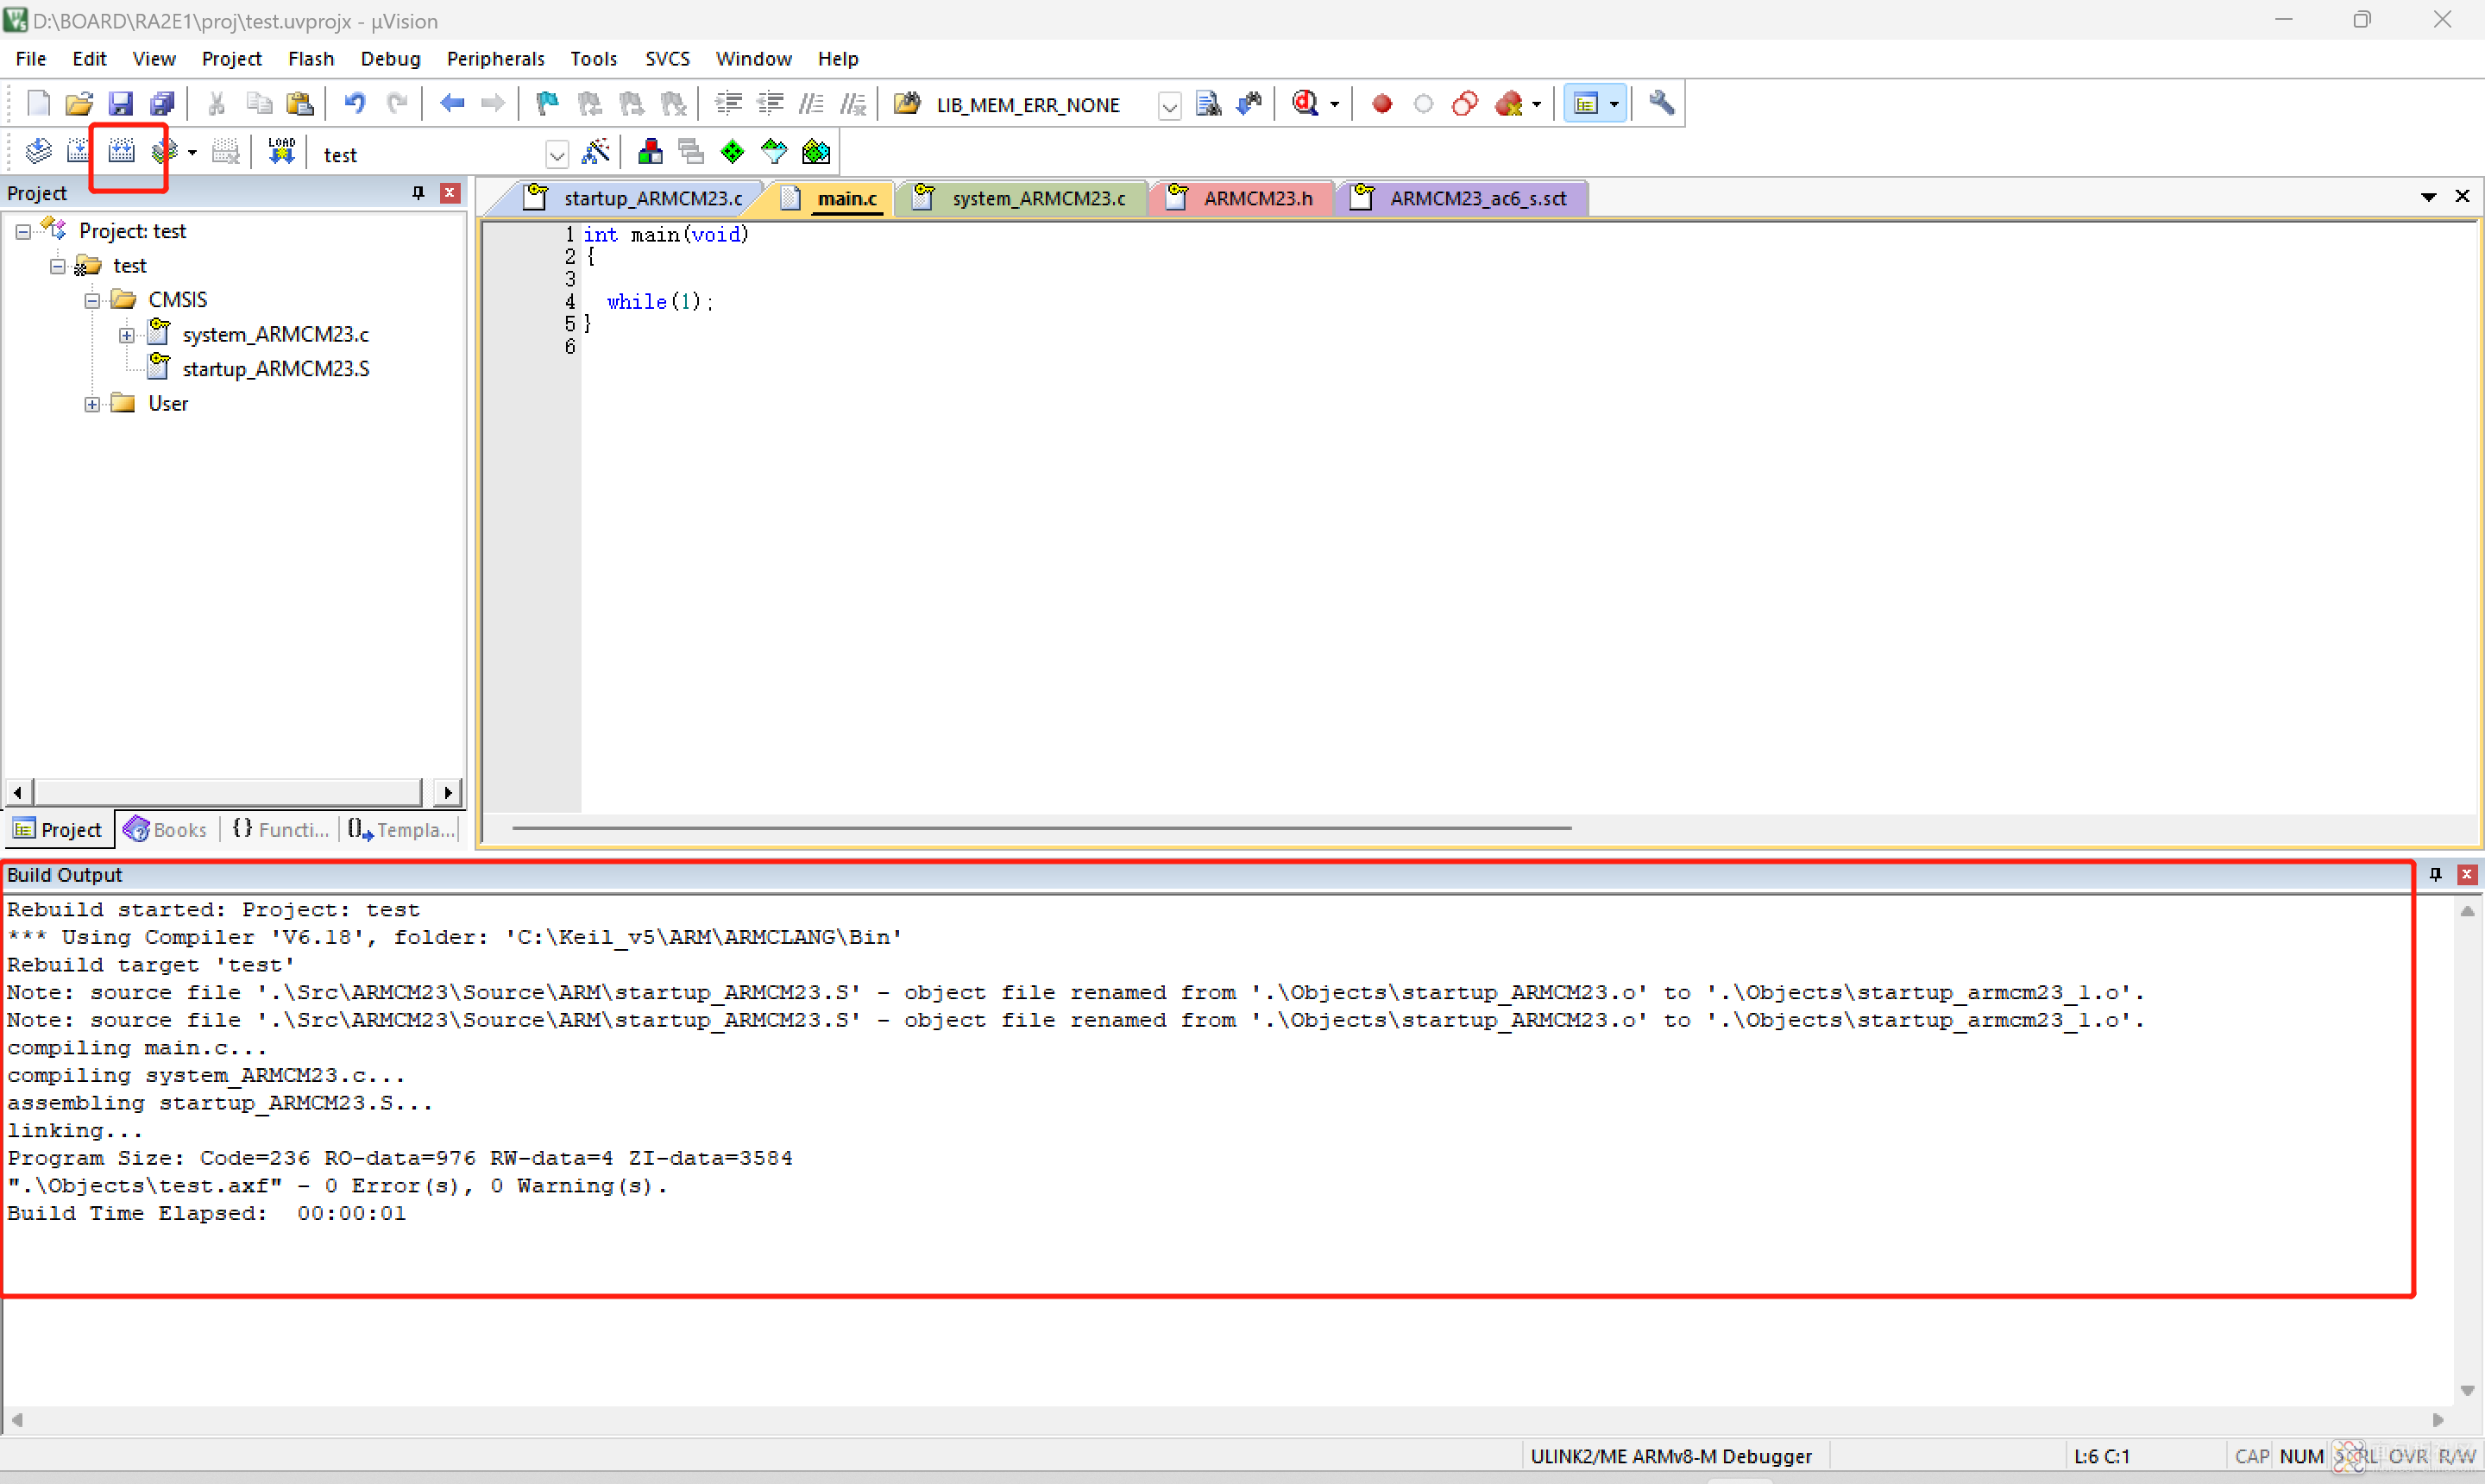Insert a breakpoint with the red dot icon
The image size is (2485, 1484).
tap(1382, 104)
